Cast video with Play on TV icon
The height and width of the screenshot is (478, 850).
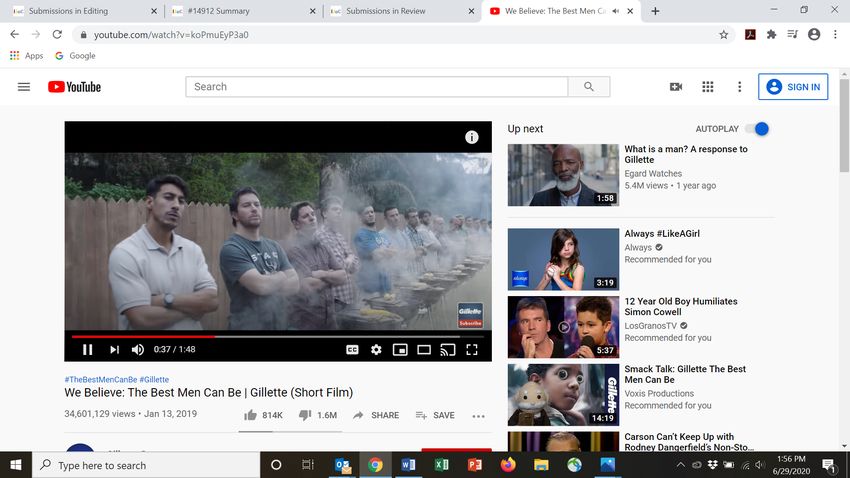448,350
